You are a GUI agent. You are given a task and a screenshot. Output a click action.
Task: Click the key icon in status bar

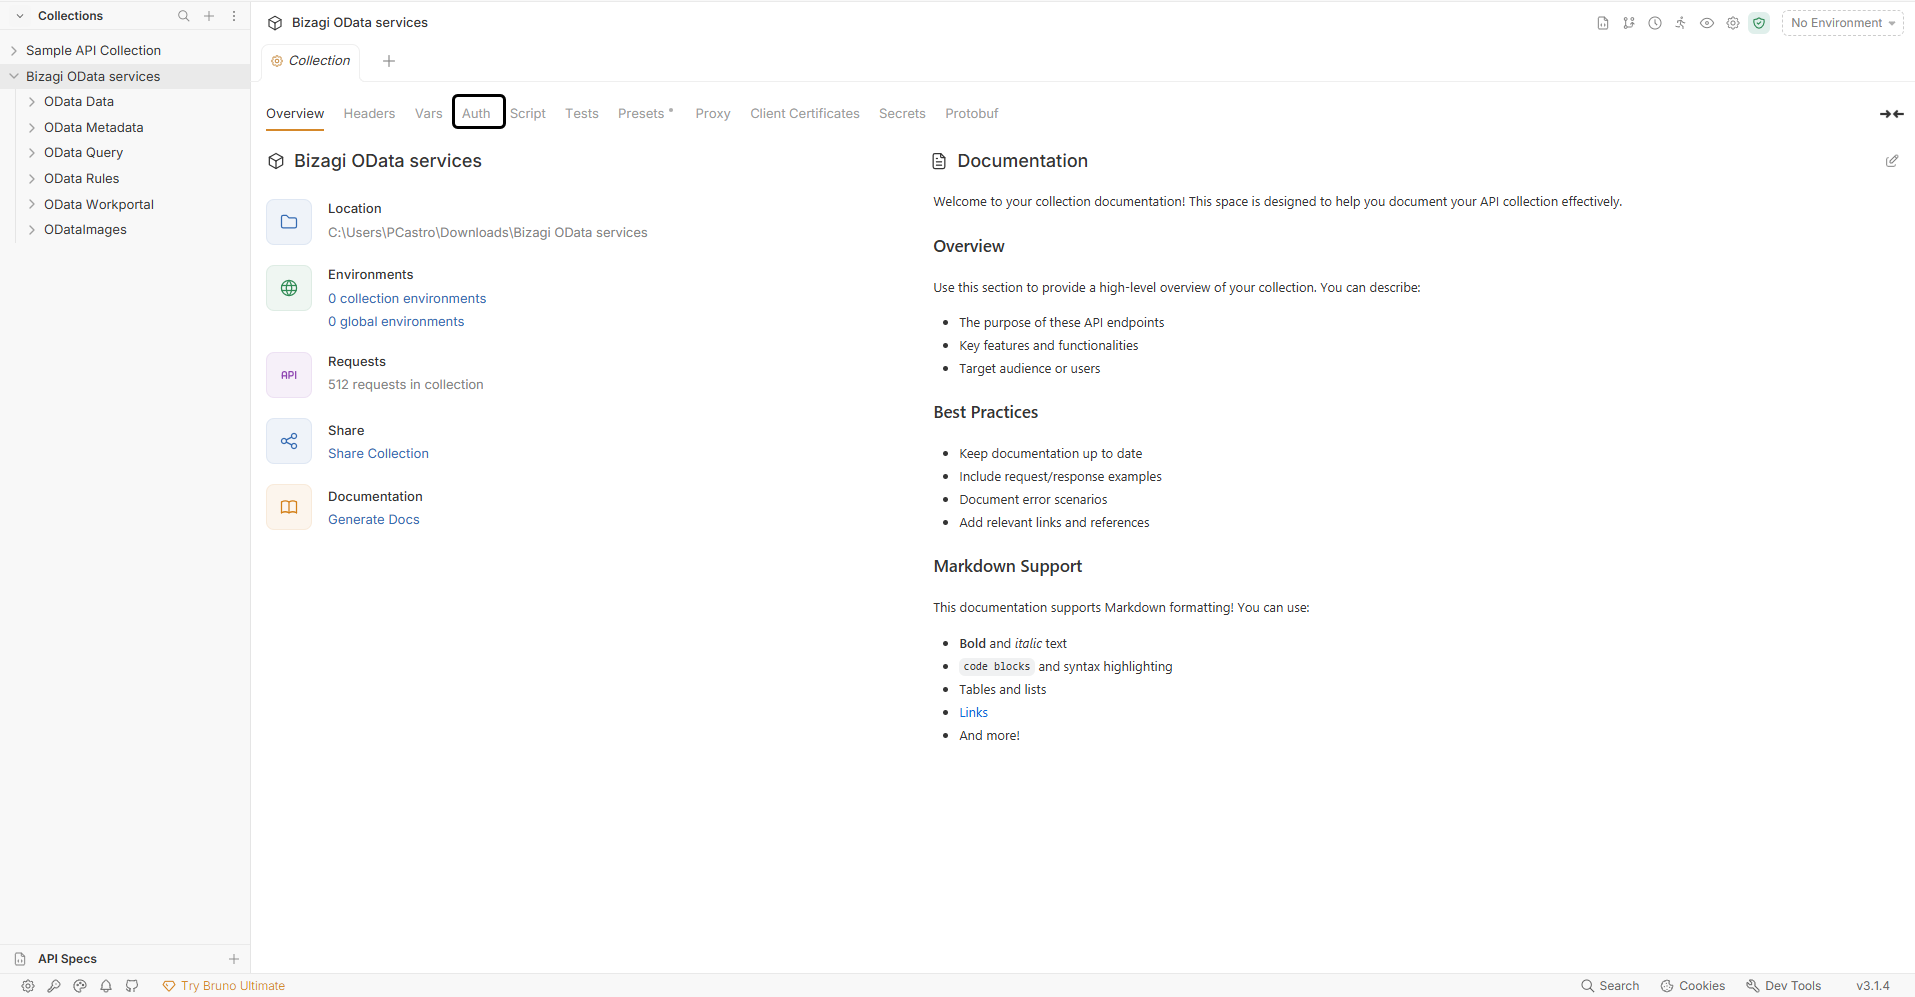(54, 986)
